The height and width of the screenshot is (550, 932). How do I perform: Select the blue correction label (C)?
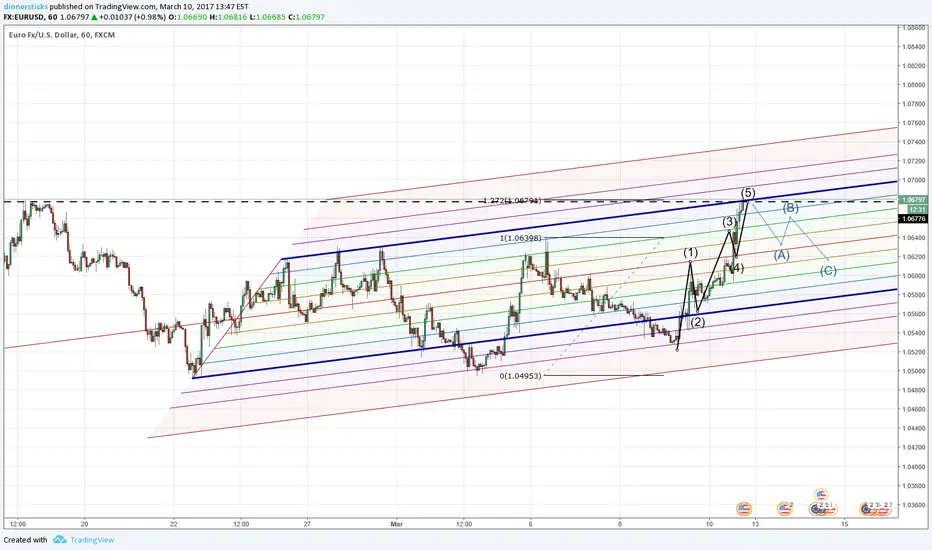click(x=829, y=271)
